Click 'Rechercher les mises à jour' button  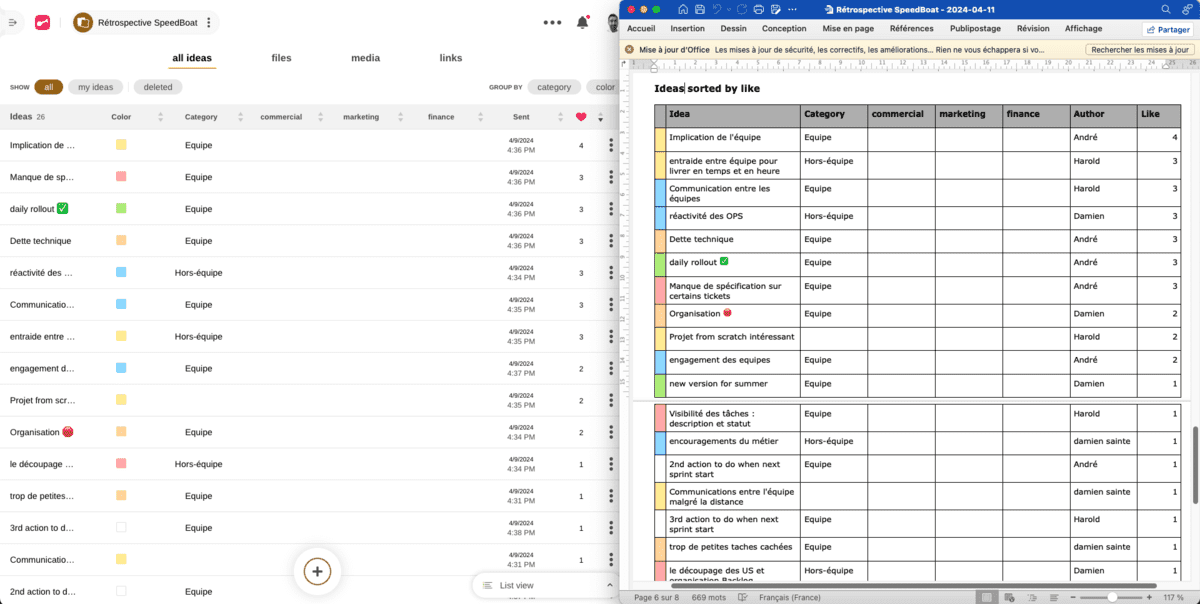click(x=1141, y=49)
